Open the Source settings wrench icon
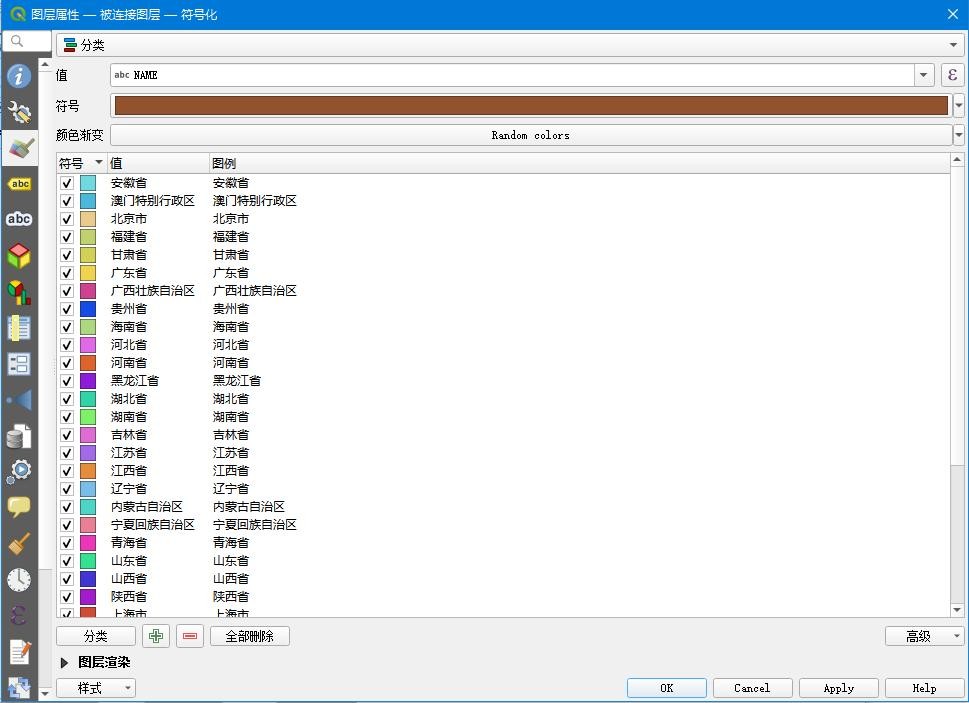969x703 pixels. pyautogui.click(x=19, y=112)
